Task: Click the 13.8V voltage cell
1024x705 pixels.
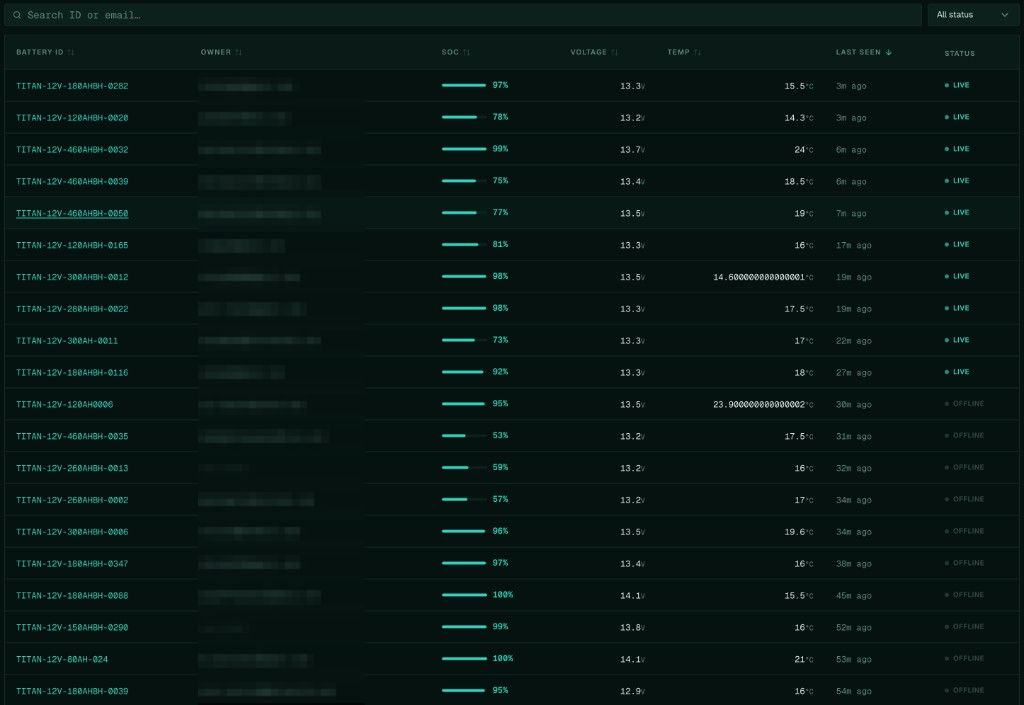Action: (x=632, y=628)
